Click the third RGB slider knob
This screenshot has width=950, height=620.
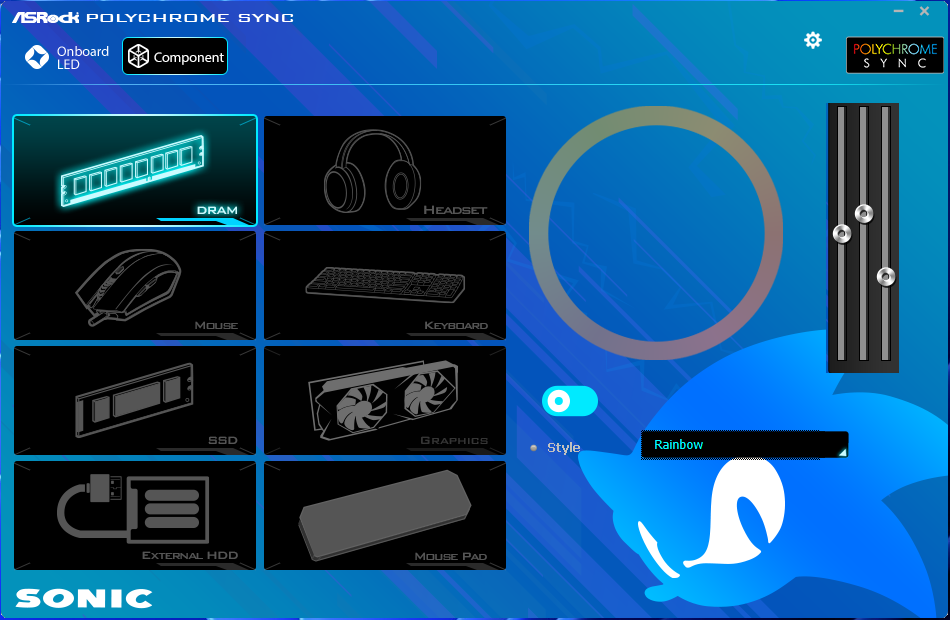(886, 276)
